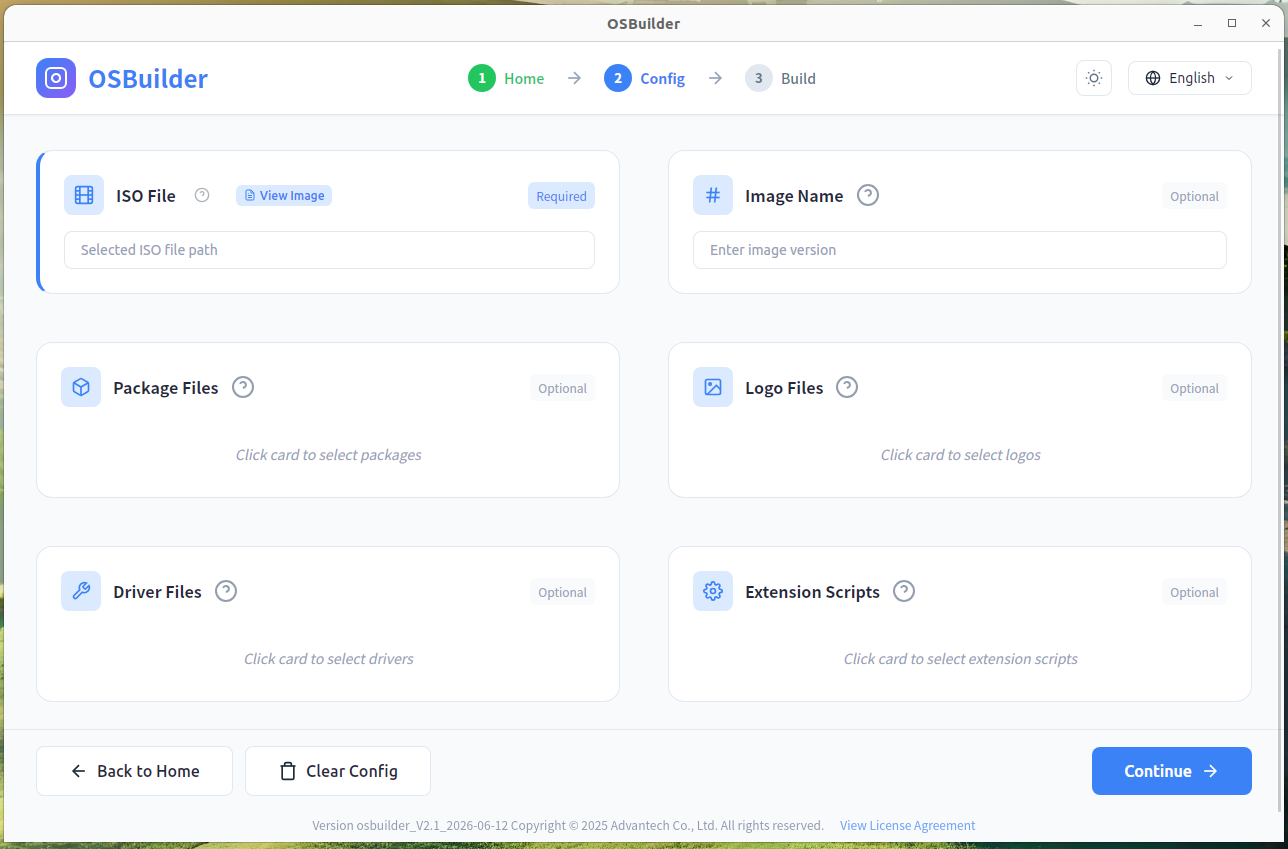Jump to the Build step
This screenshot has height=849, width=1288.
780,78
